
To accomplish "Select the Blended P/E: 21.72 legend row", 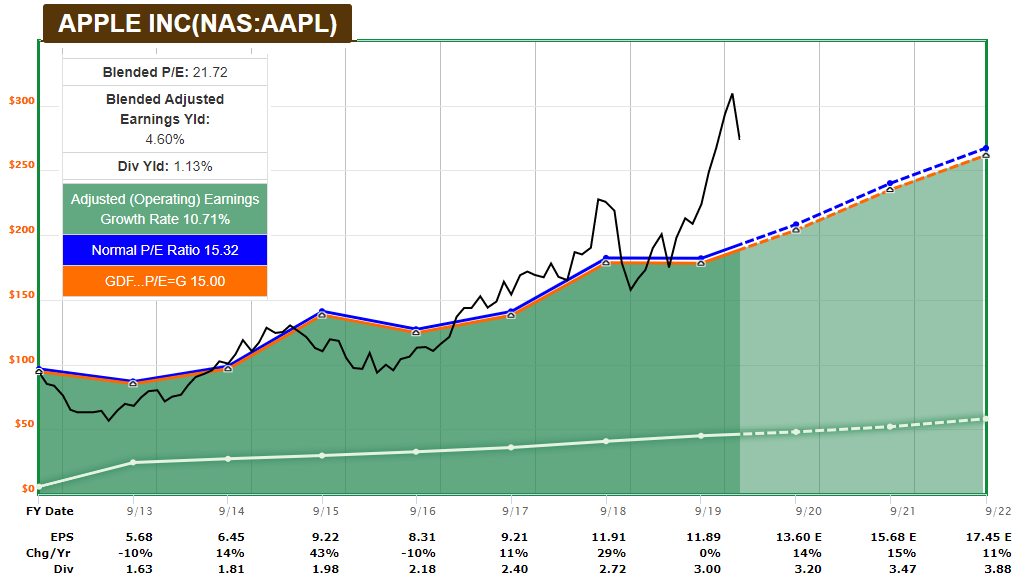I will [x=165, y=72].
